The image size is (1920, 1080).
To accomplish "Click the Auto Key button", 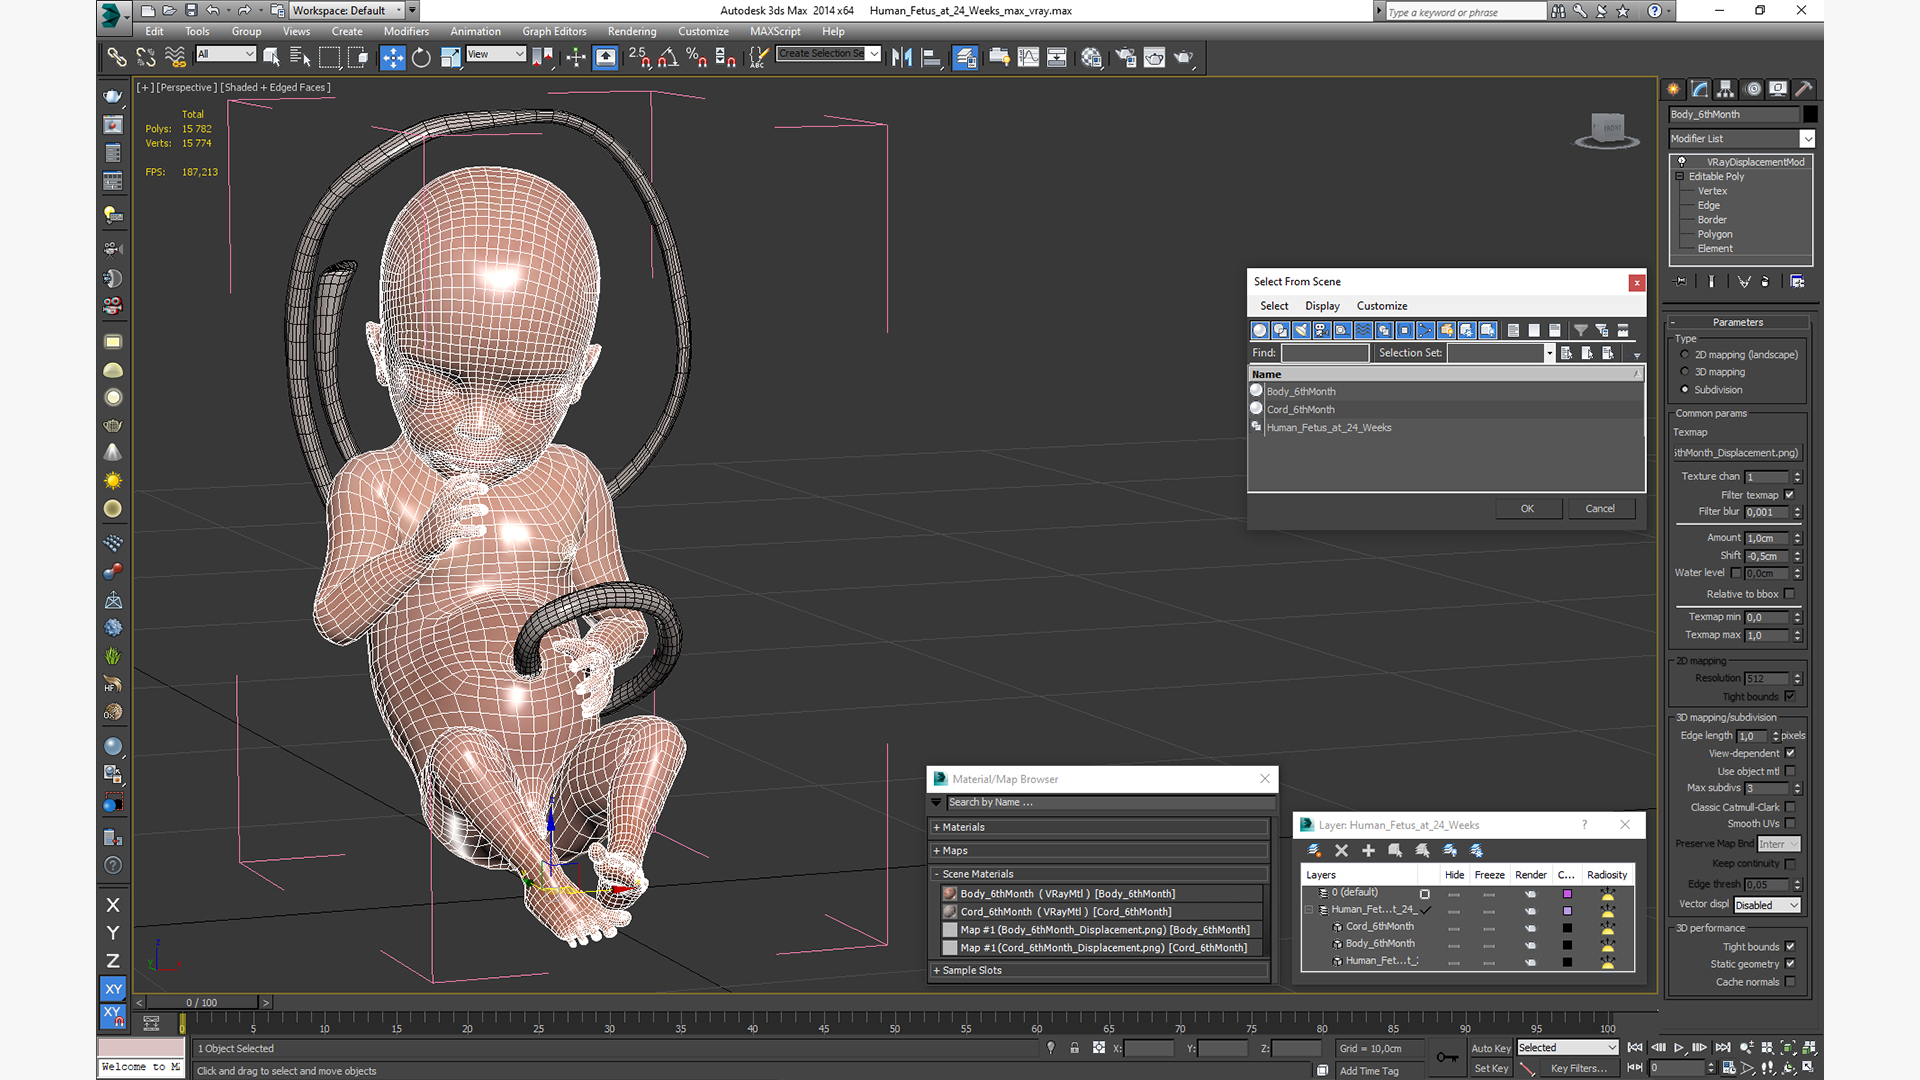I will tap(1491, 1048).
